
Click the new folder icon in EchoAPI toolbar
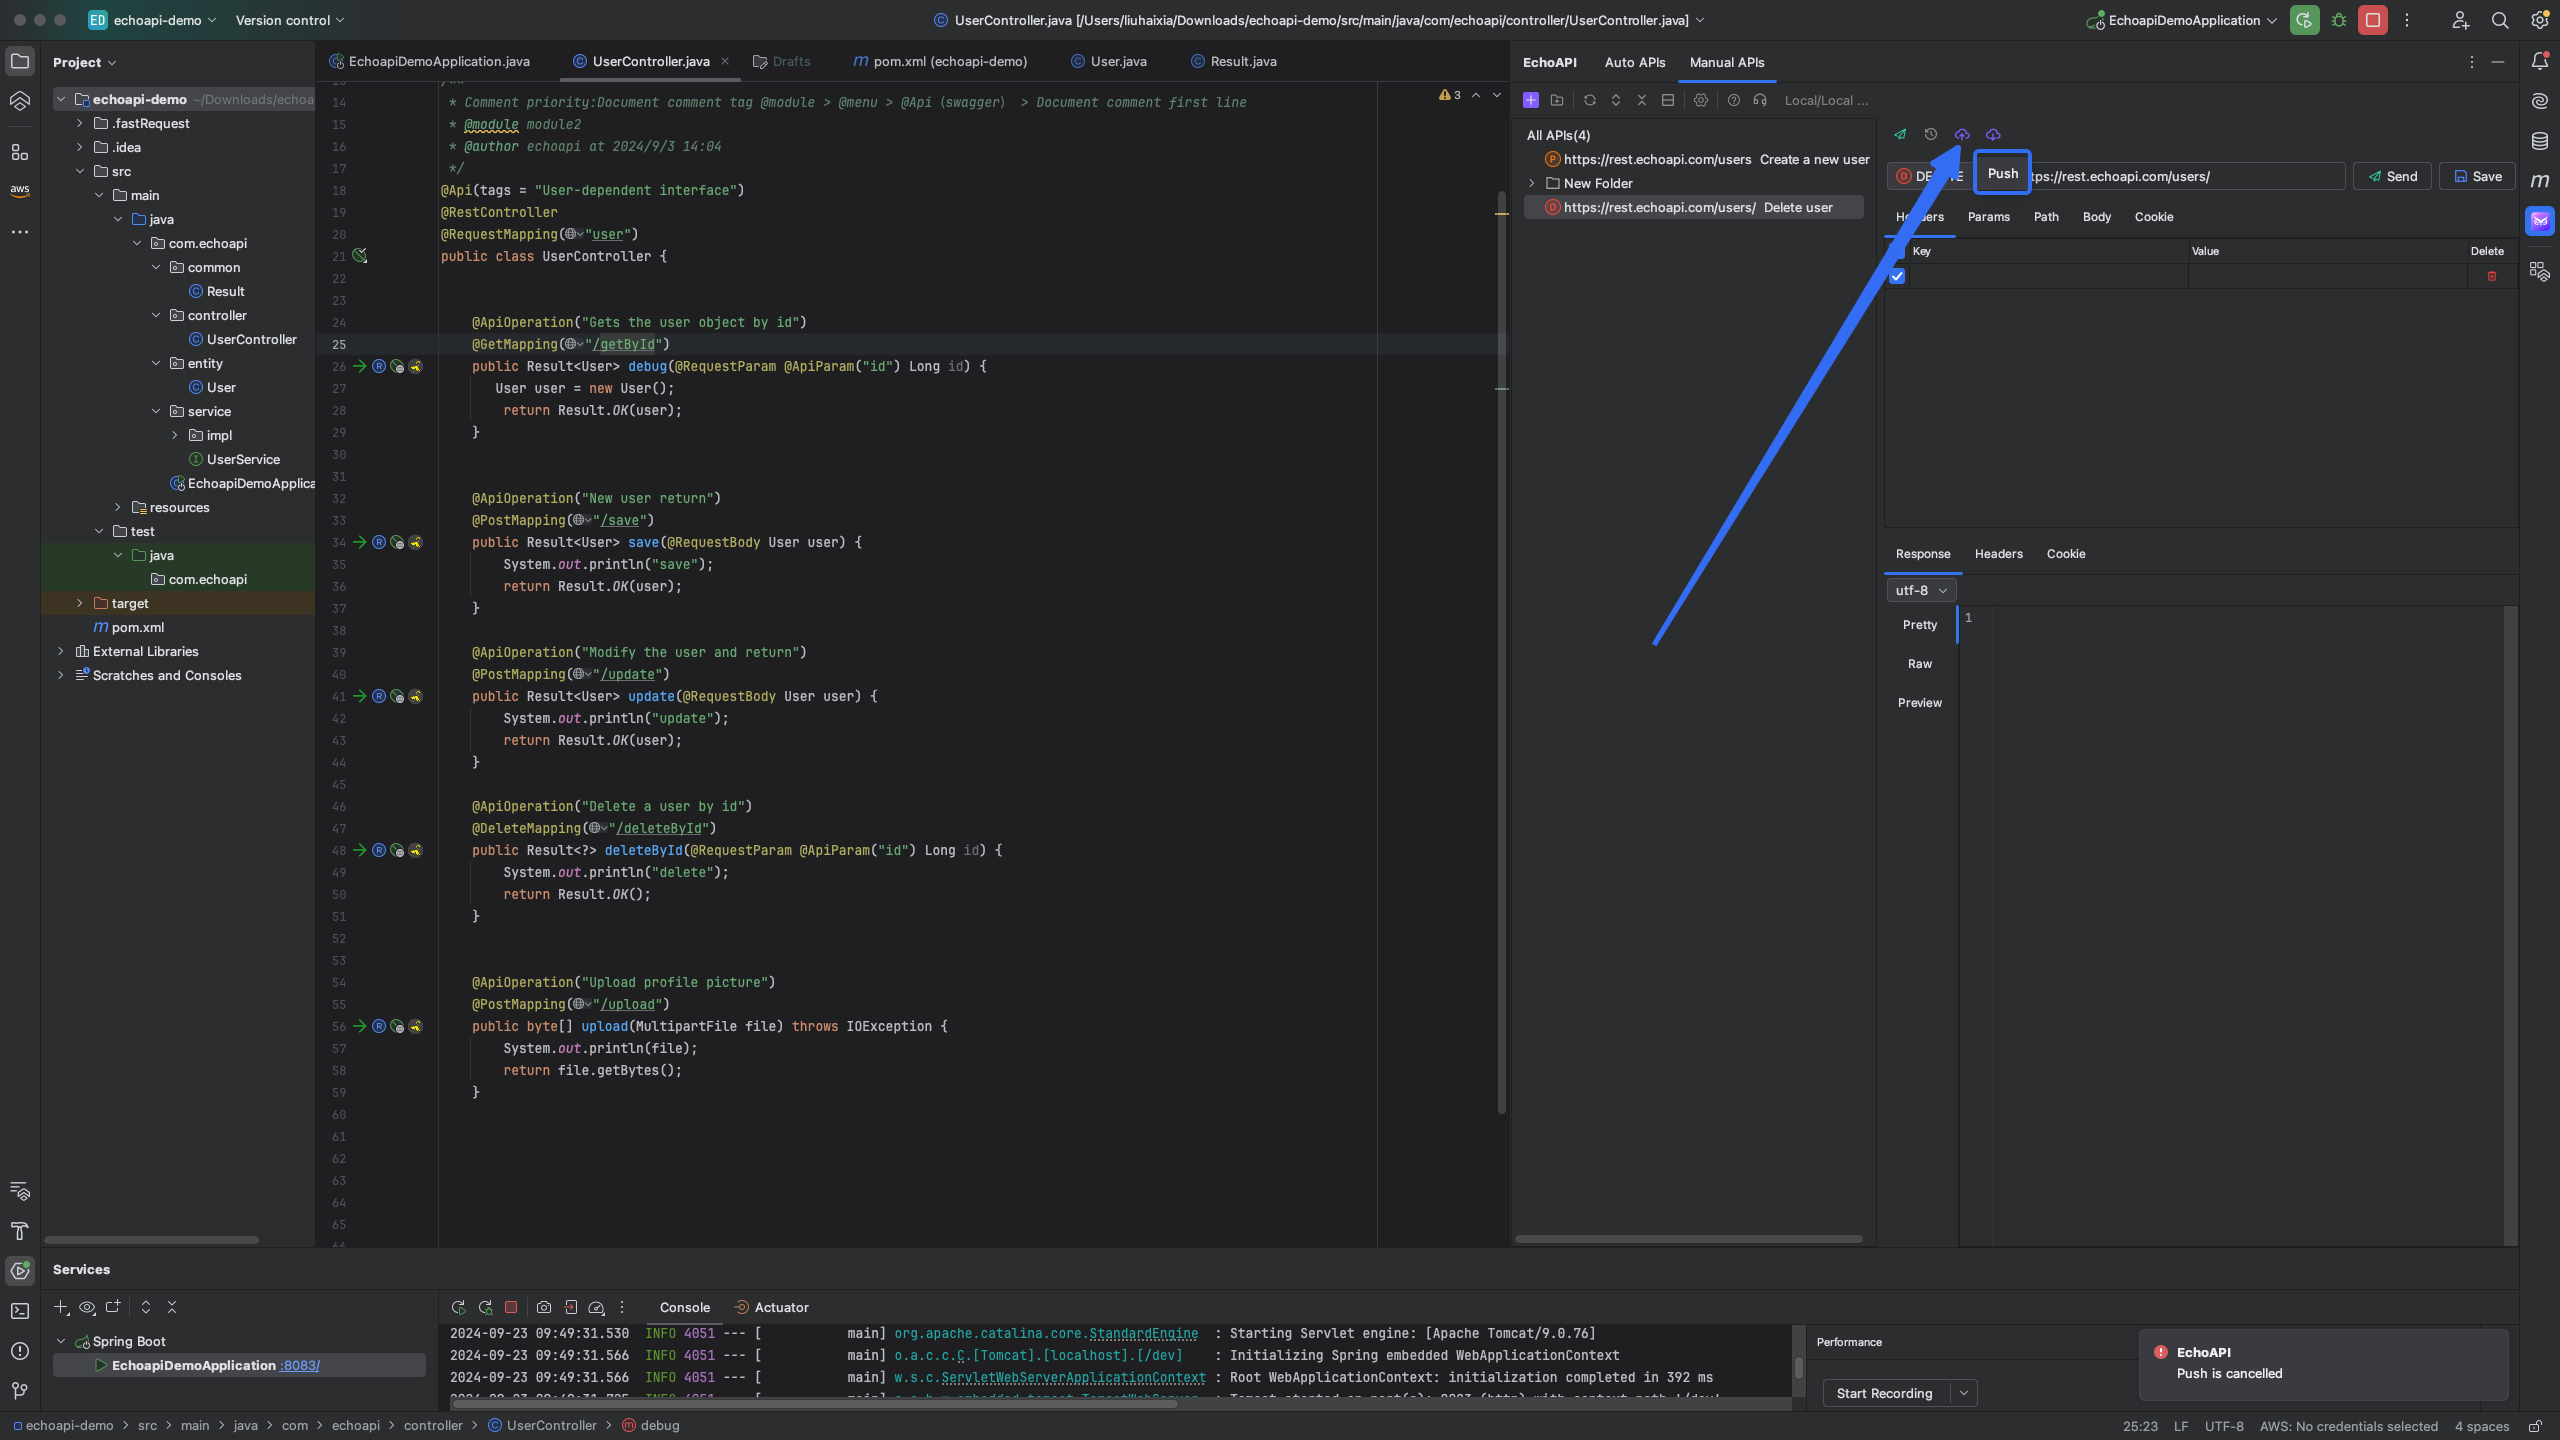[x=1557, y=100]
